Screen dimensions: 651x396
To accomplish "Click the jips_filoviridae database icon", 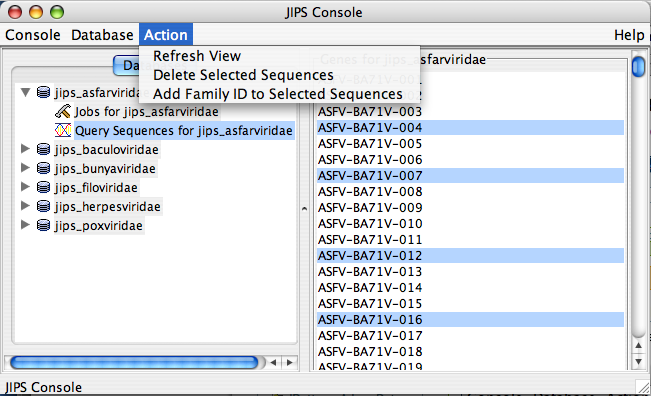I will (44, 187).
